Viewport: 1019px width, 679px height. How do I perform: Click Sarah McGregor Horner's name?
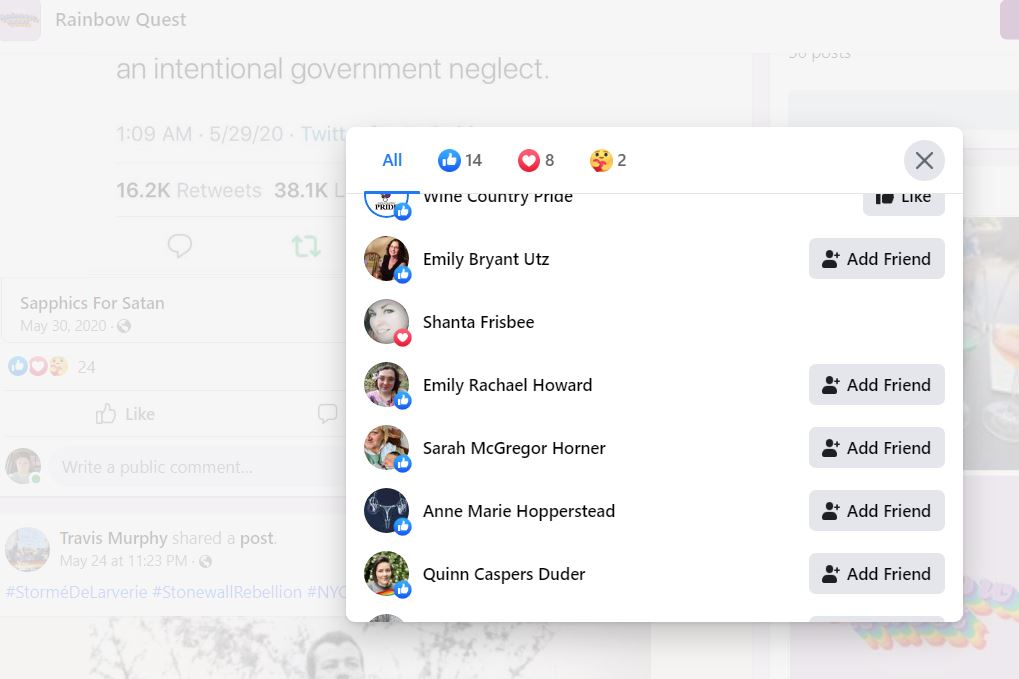pyautogui.click(x=514, y=448)
